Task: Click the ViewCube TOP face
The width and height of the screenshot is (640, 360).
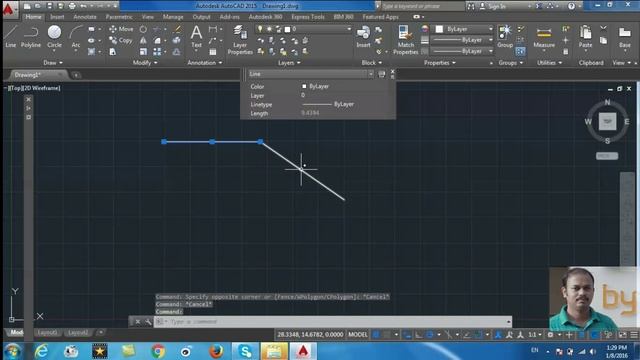Action: point(607,122)
